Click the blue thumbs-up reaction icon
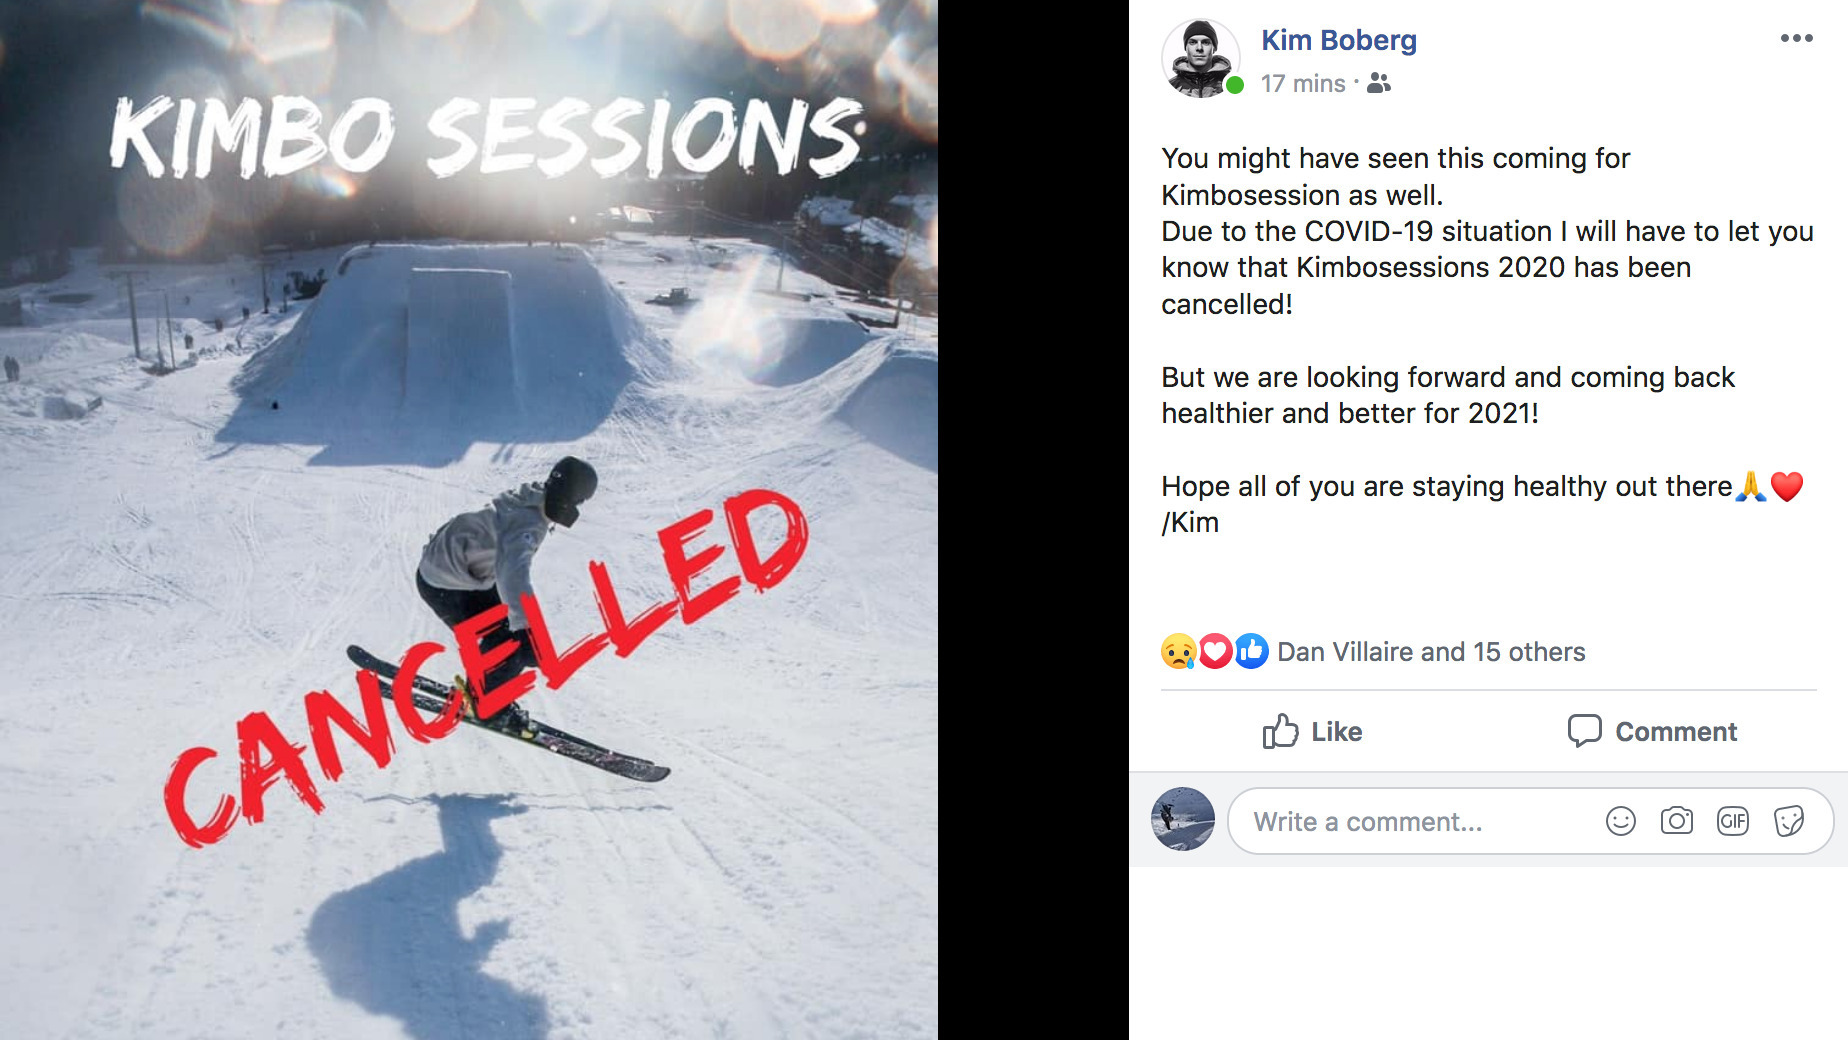The height and width of the screenshot is (1040, 1848). [1251, 652]
